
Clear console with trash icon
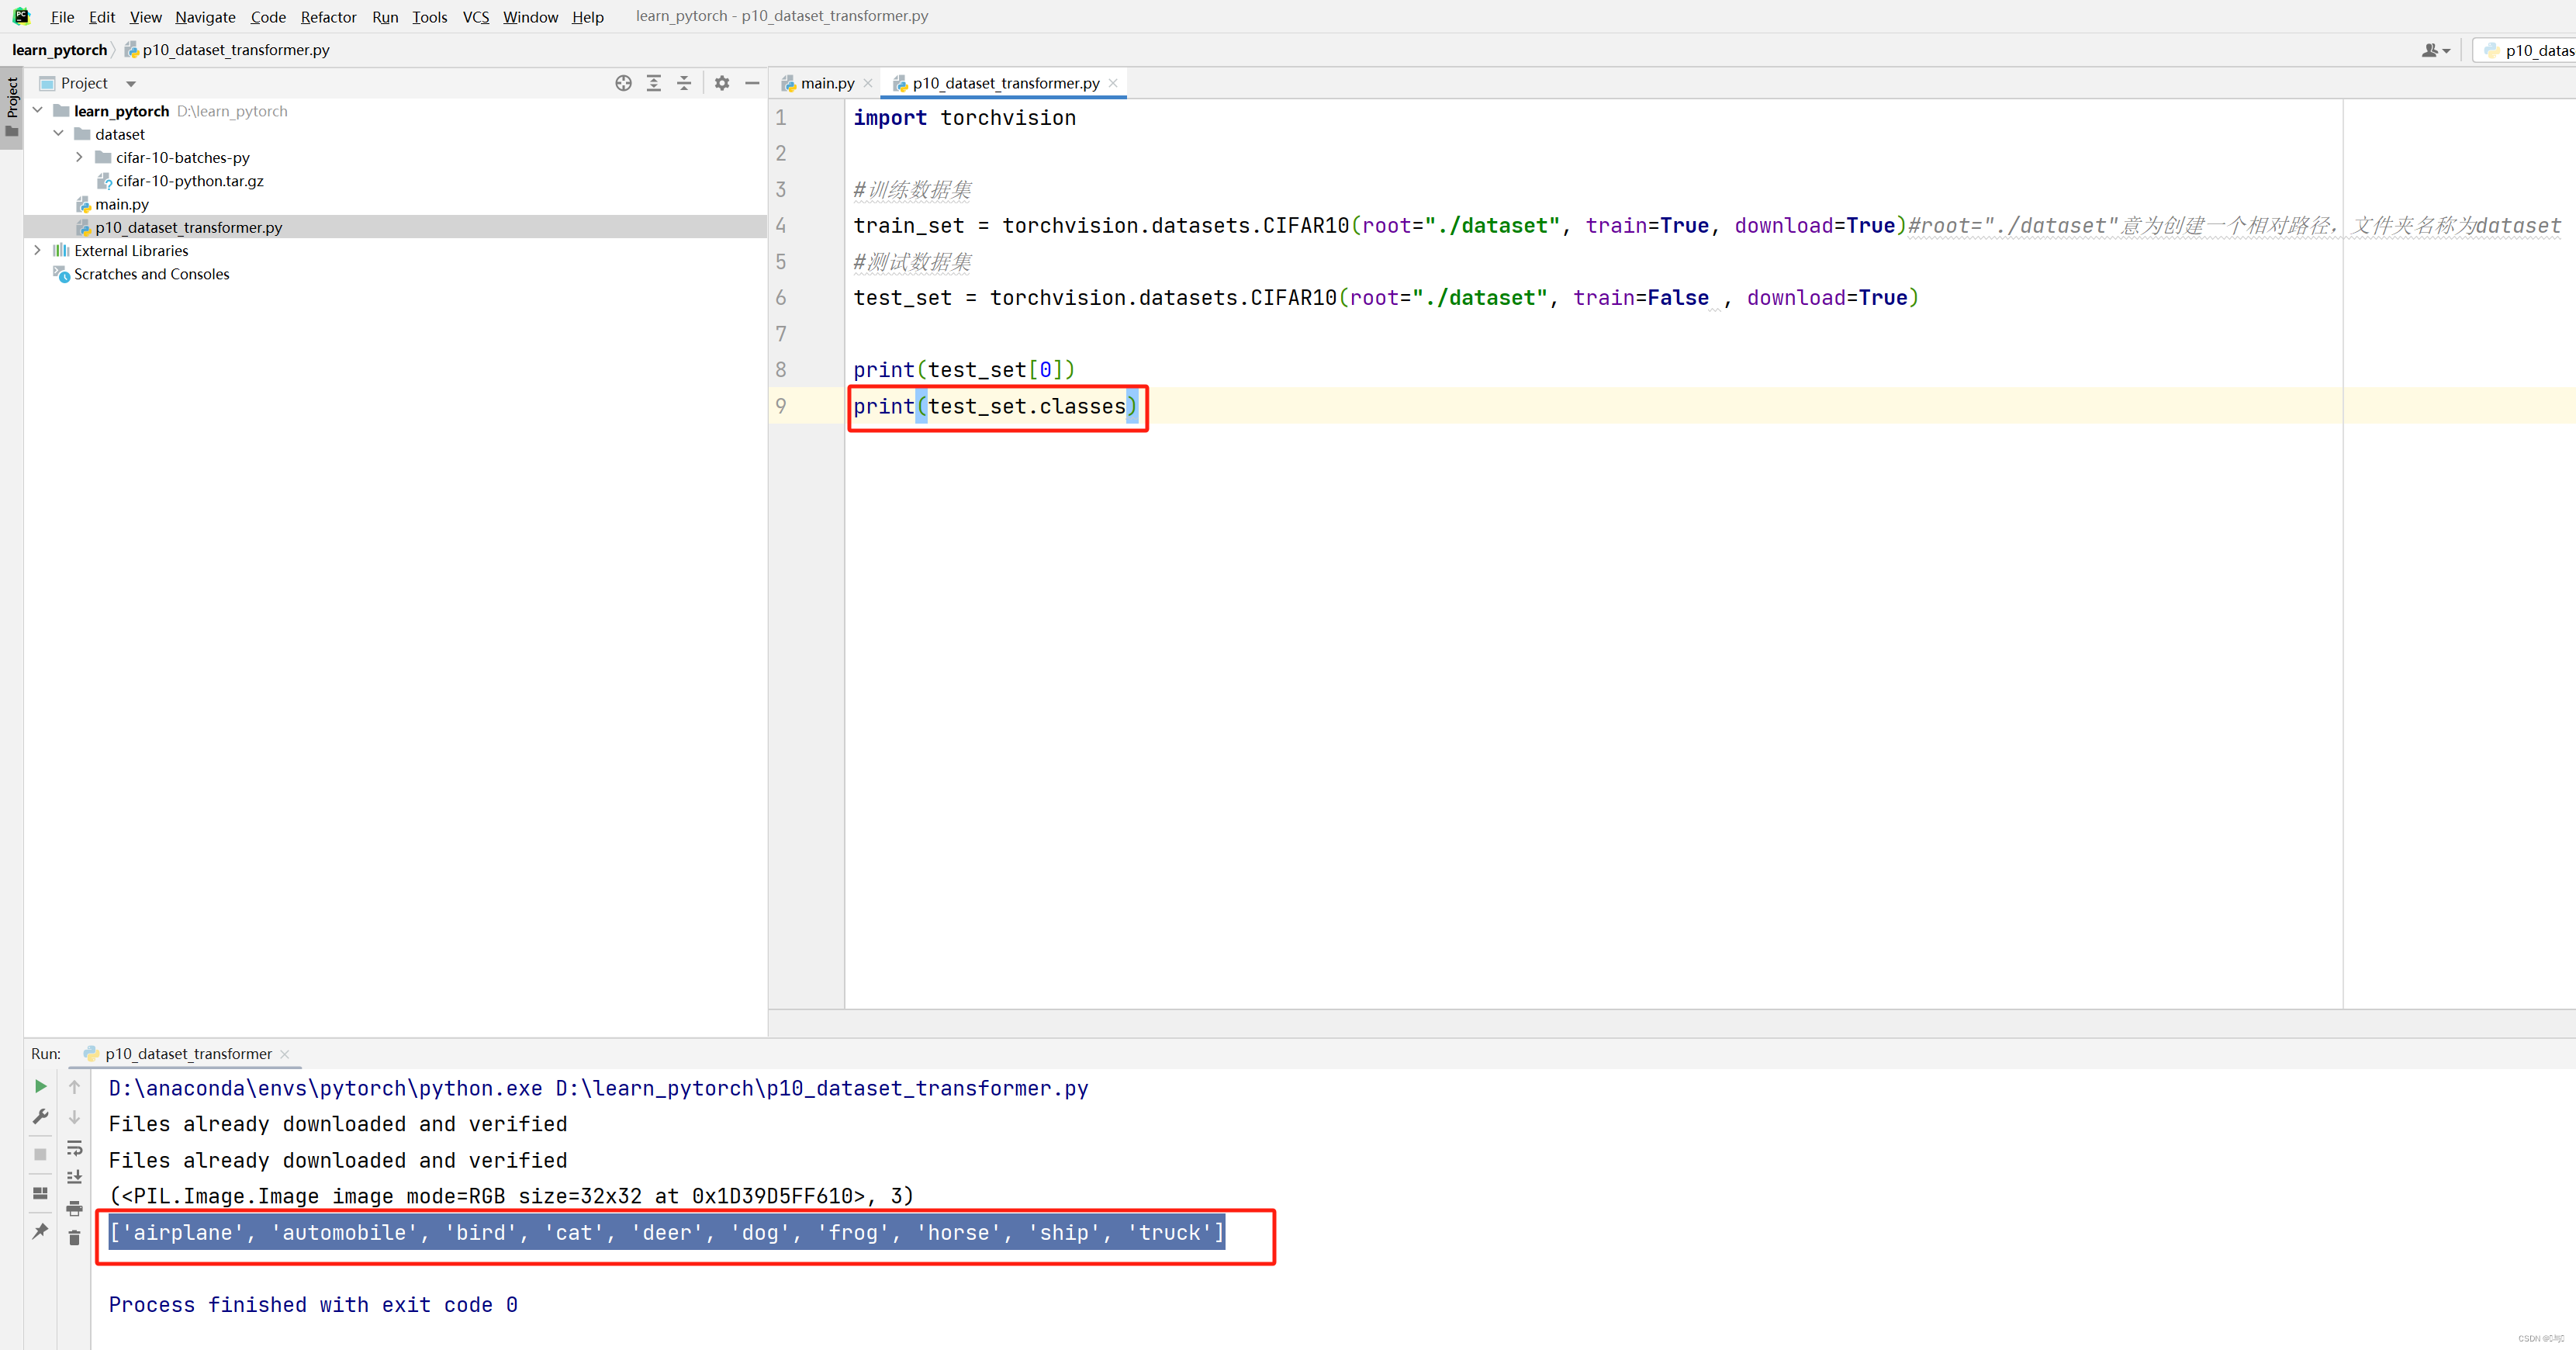tap(74, 1238)
